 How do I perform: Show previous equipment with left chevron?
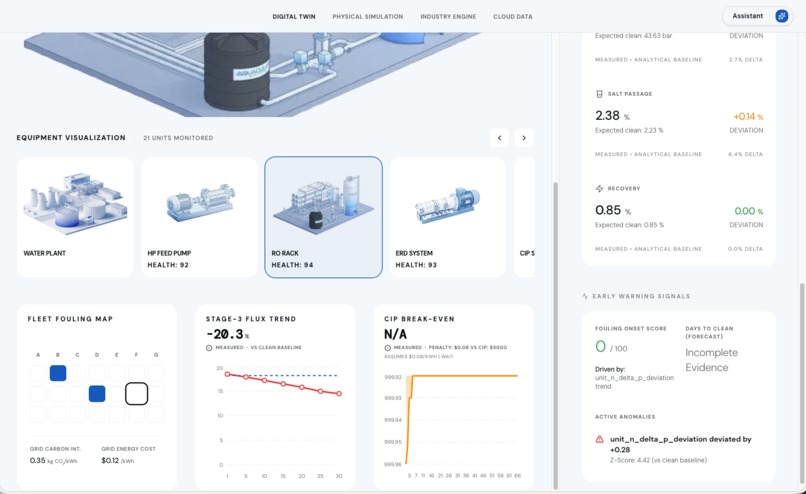[x=499, y=138]
